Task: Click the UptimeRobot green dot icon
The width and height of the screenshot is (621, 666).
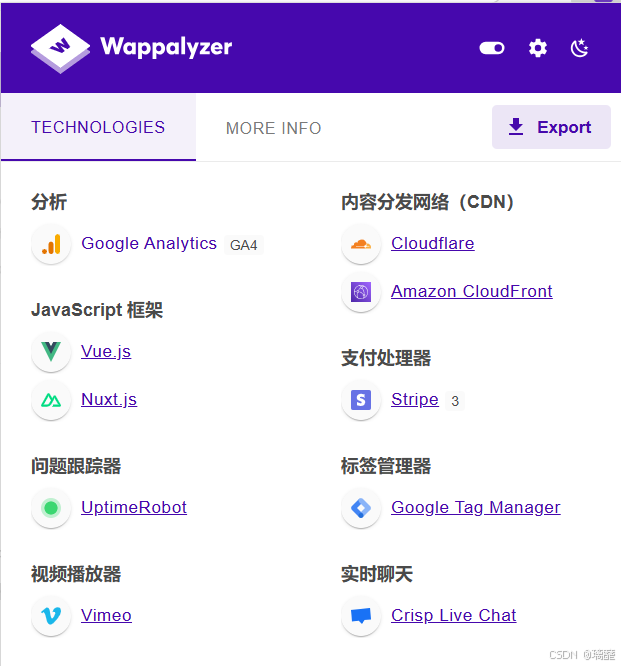Action: click(51, 508)
